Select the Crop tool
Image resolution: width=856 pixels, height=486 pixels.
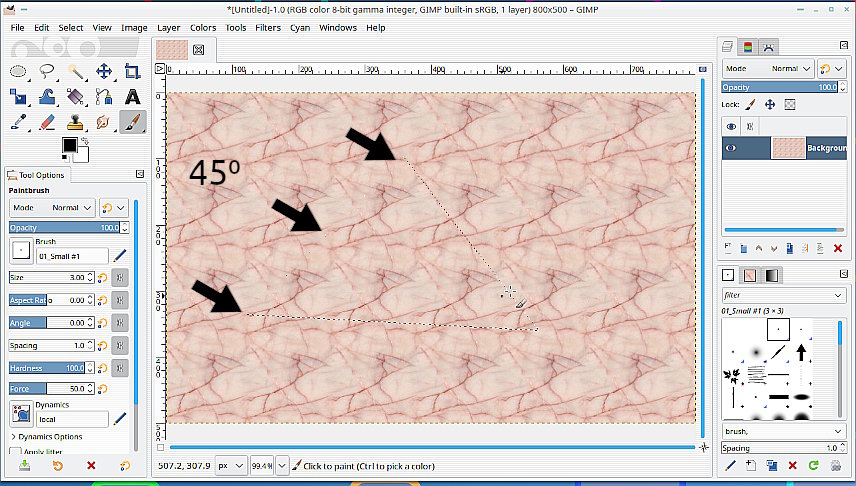[x=132, y=71]
